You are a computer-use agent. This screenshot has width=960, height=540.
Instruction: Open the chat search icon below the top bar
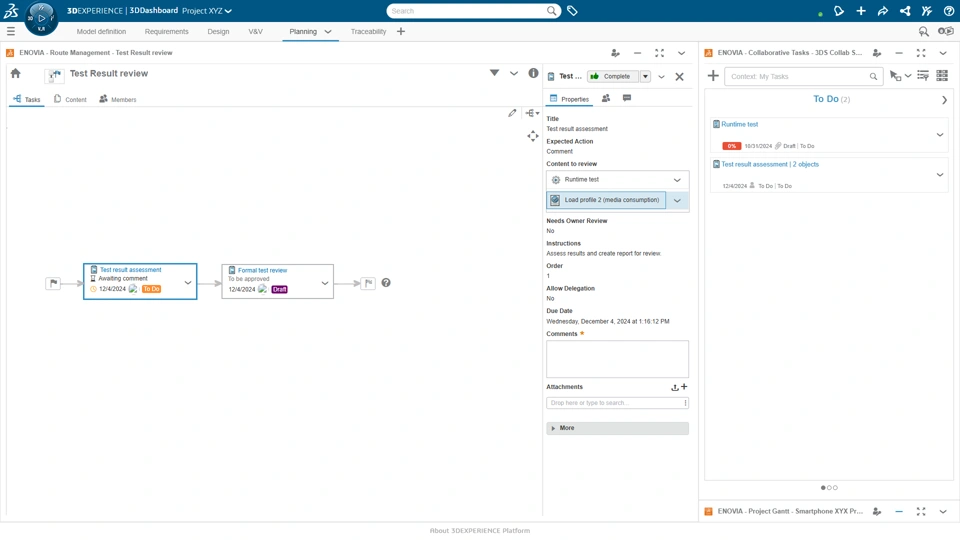click(x=923, y=31)
